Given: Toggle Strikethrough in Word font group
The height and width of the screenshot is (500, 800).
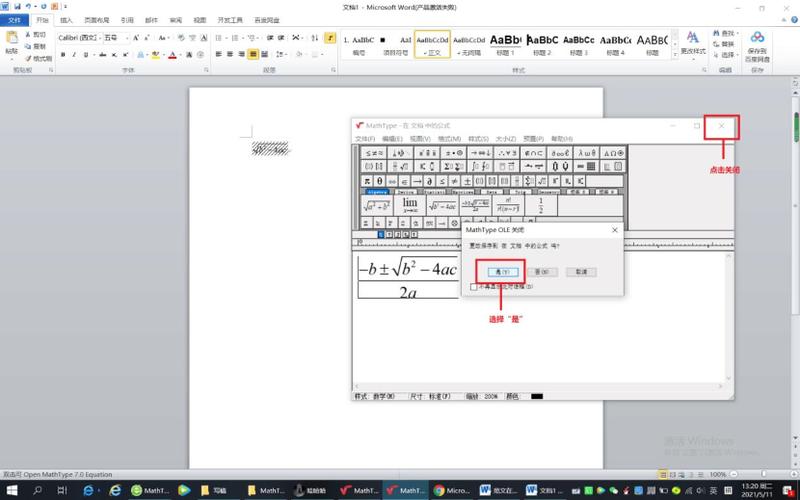Looking at the screenshot, I should 103,54.
